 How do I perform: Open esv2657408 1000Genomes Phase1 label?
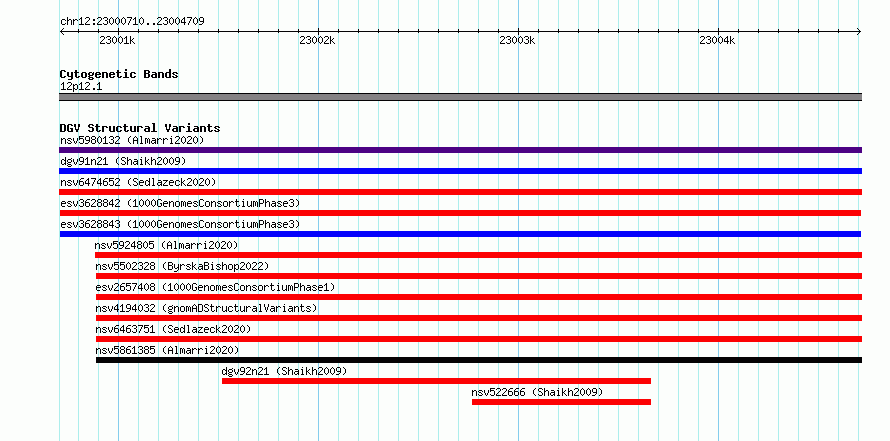pyautogui.click(x=215, y=287)
